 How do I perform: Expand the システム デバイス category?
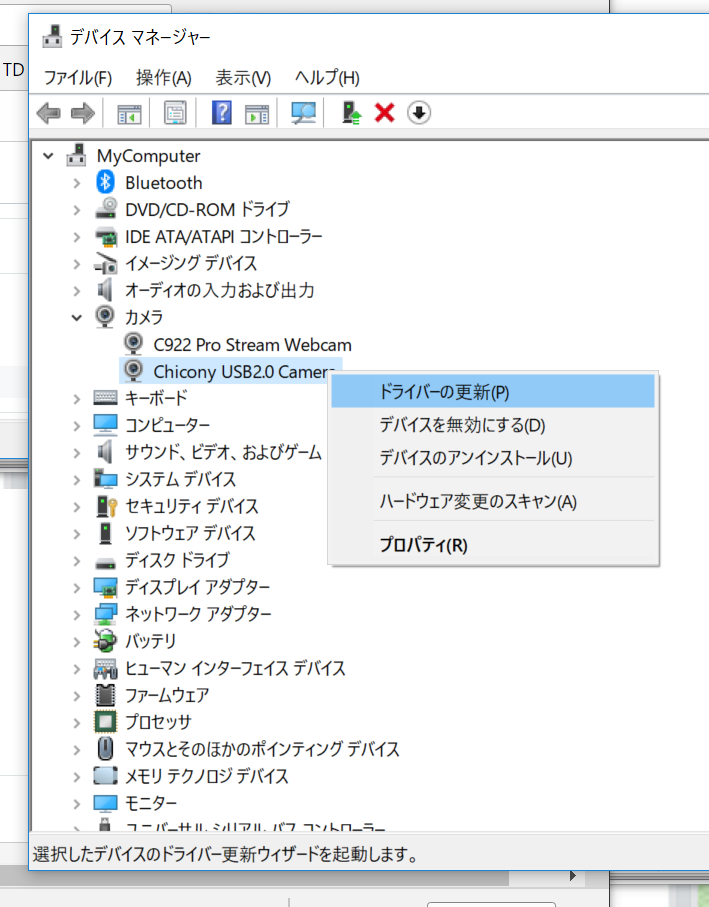coord(77,480)
